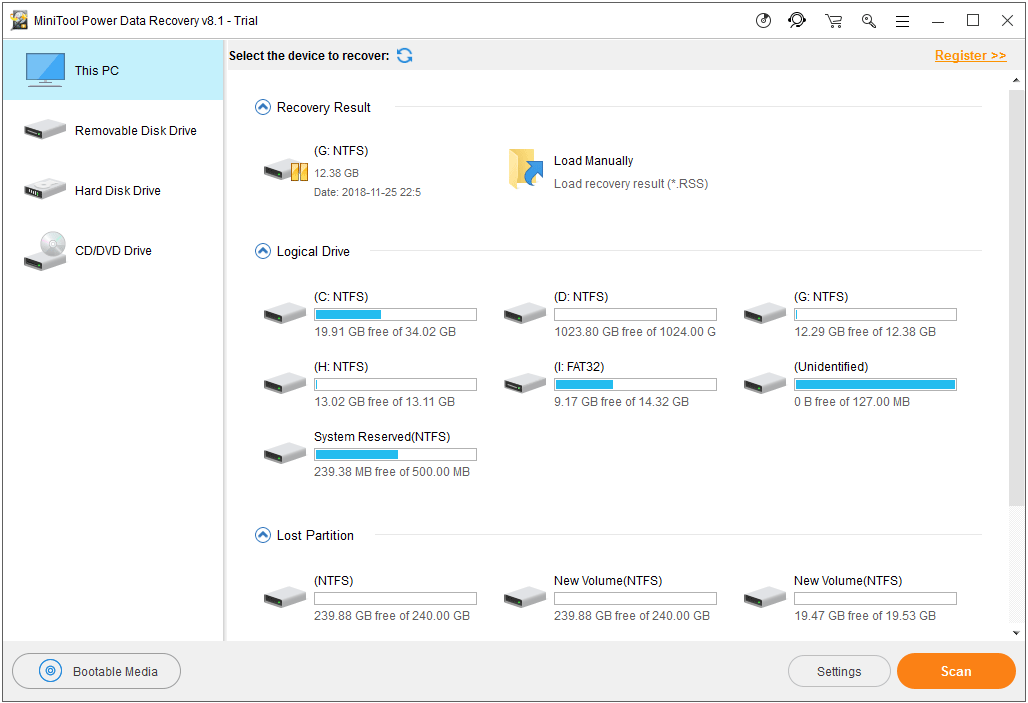
Task: Click the key registration icon
Action: (869, 21)
